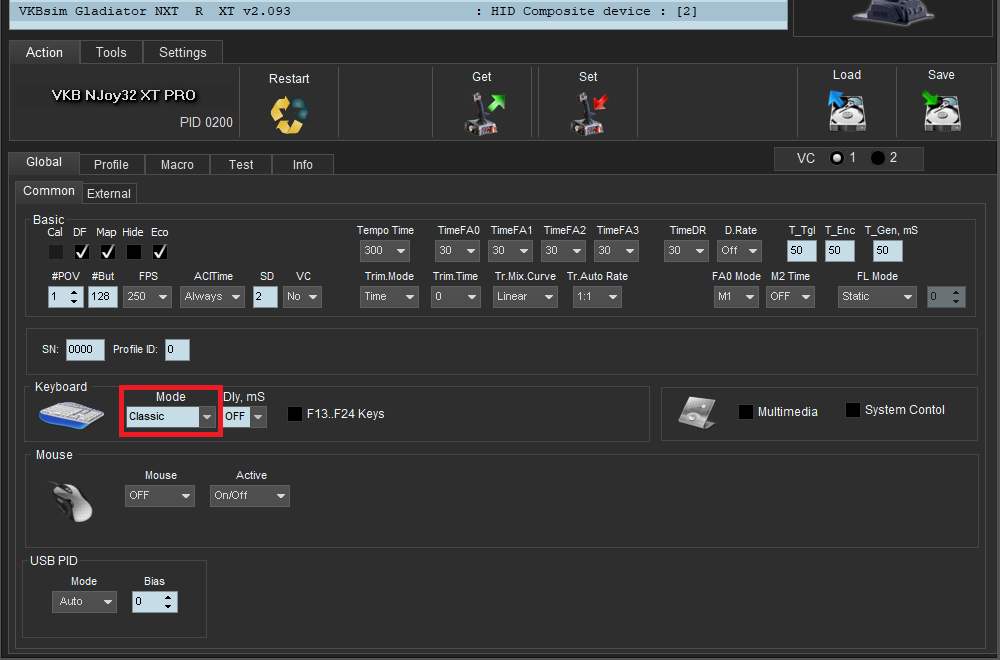Viewport: 1000px width, 660px height.
Task: Disable the Eco checkbox
Action: [160, 252]
